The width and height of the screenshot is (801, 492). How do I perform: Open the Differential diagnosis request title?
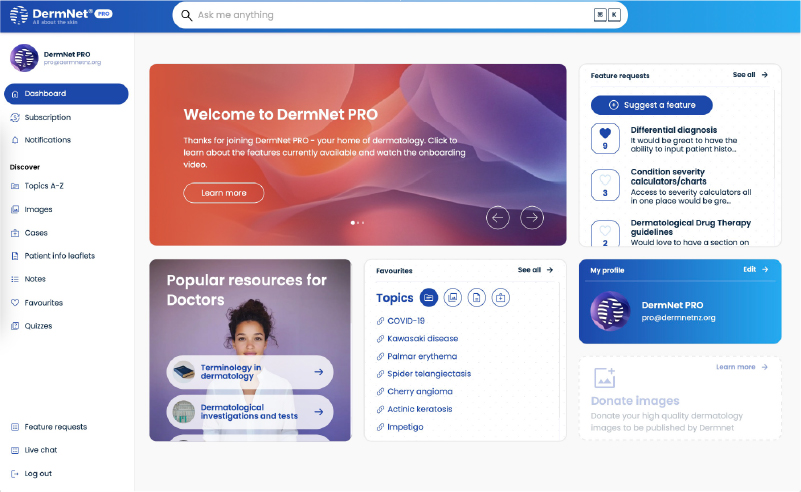click(674, 130)
